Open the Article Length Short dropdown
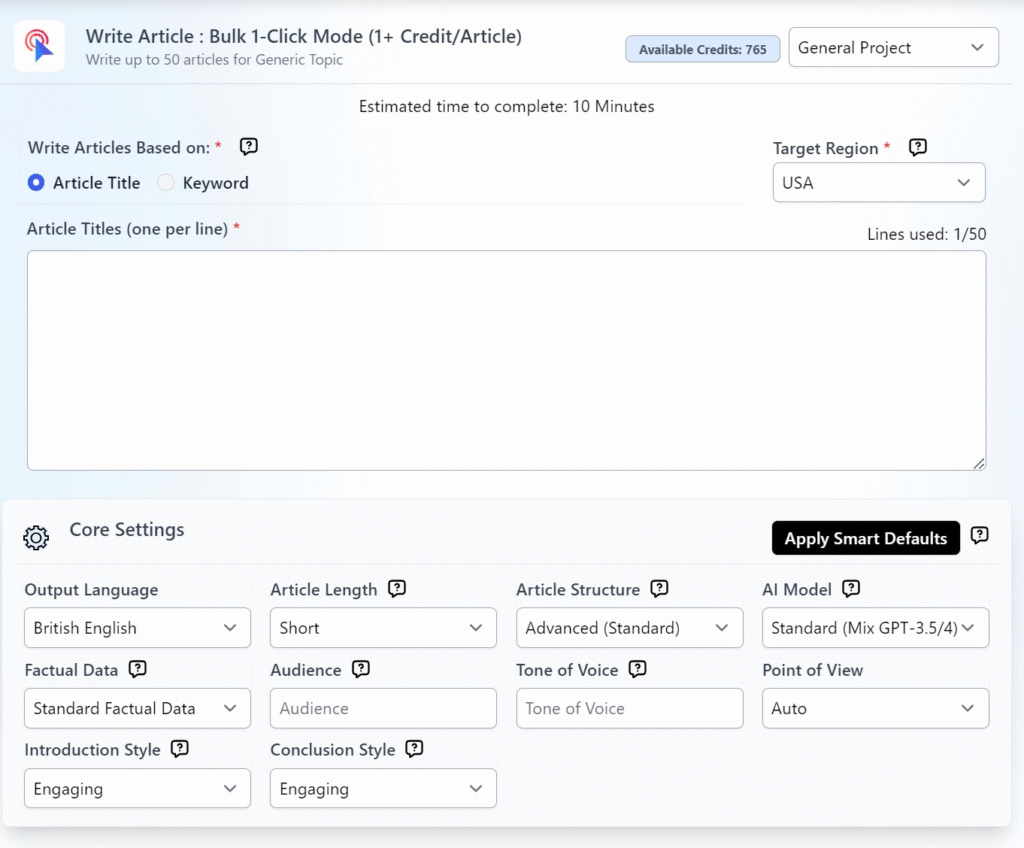1024x848 pixels. pyautogui.click(x=383, y=628)
